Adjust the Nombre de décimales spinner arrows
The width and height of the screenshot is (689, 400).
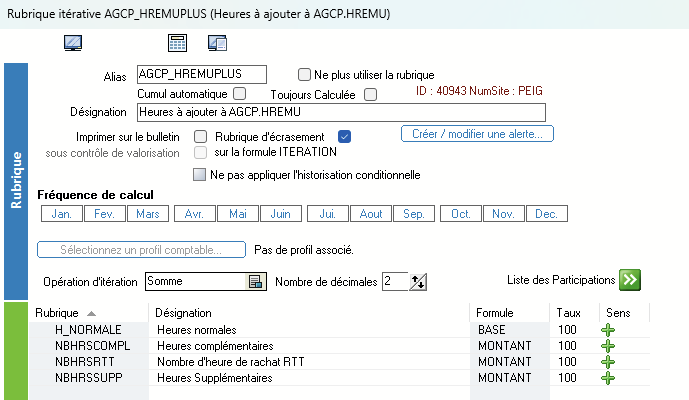(x=418, y=282)
